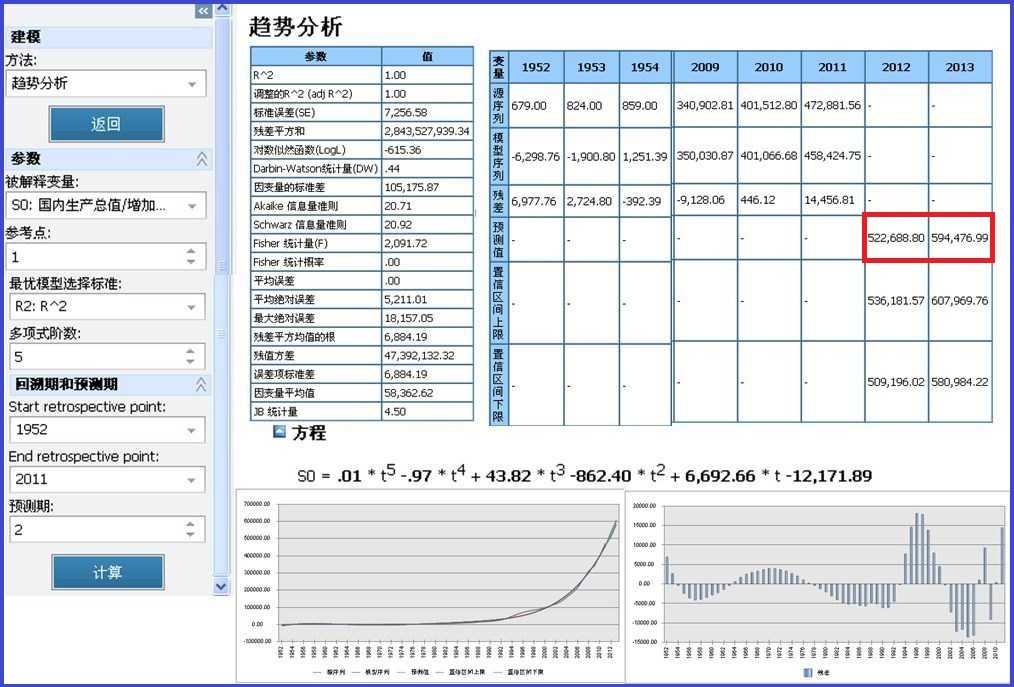Collapse the 参数 section chevron

coord(202,158)
